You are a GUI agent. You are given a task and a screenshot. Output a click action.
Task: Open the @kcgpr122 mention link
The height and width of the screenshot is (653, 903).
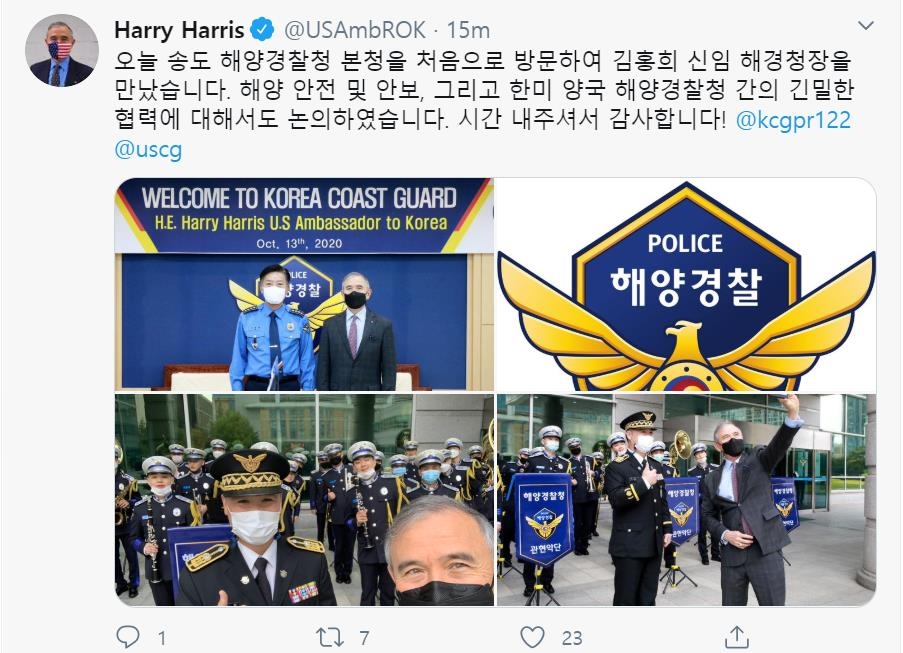(x=793, y=120)
